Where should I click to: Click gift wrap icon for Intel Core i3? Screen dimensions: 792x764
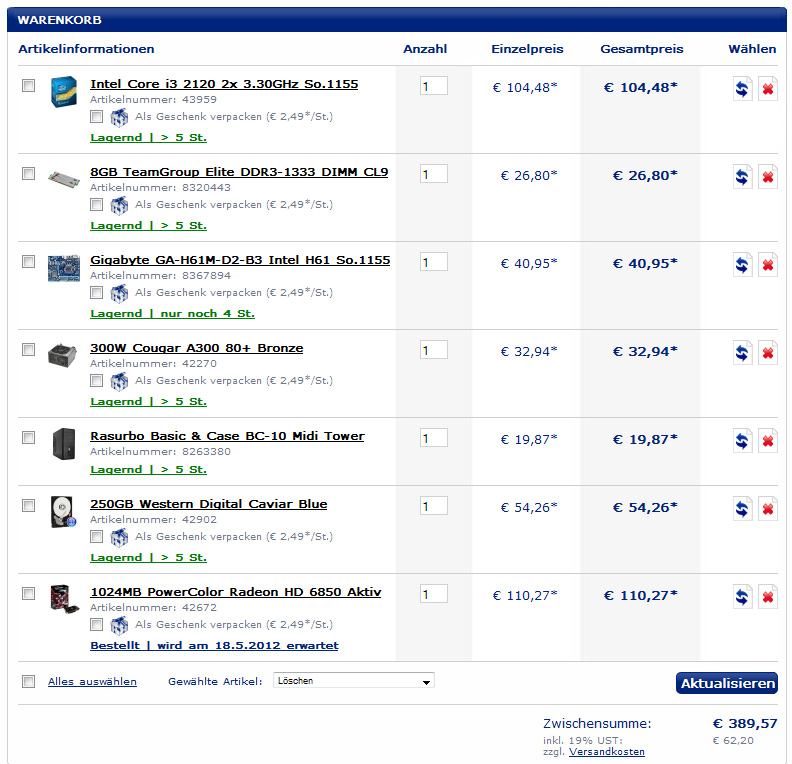(x=120, y=117)
